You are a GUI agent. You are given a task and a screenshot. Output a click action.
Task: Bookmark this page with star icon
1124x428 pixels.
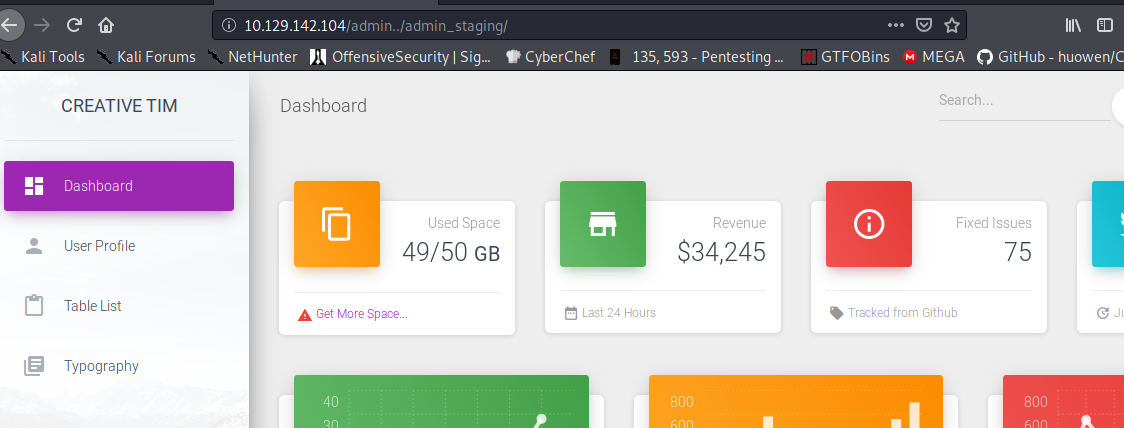click(x=951, y=25)
